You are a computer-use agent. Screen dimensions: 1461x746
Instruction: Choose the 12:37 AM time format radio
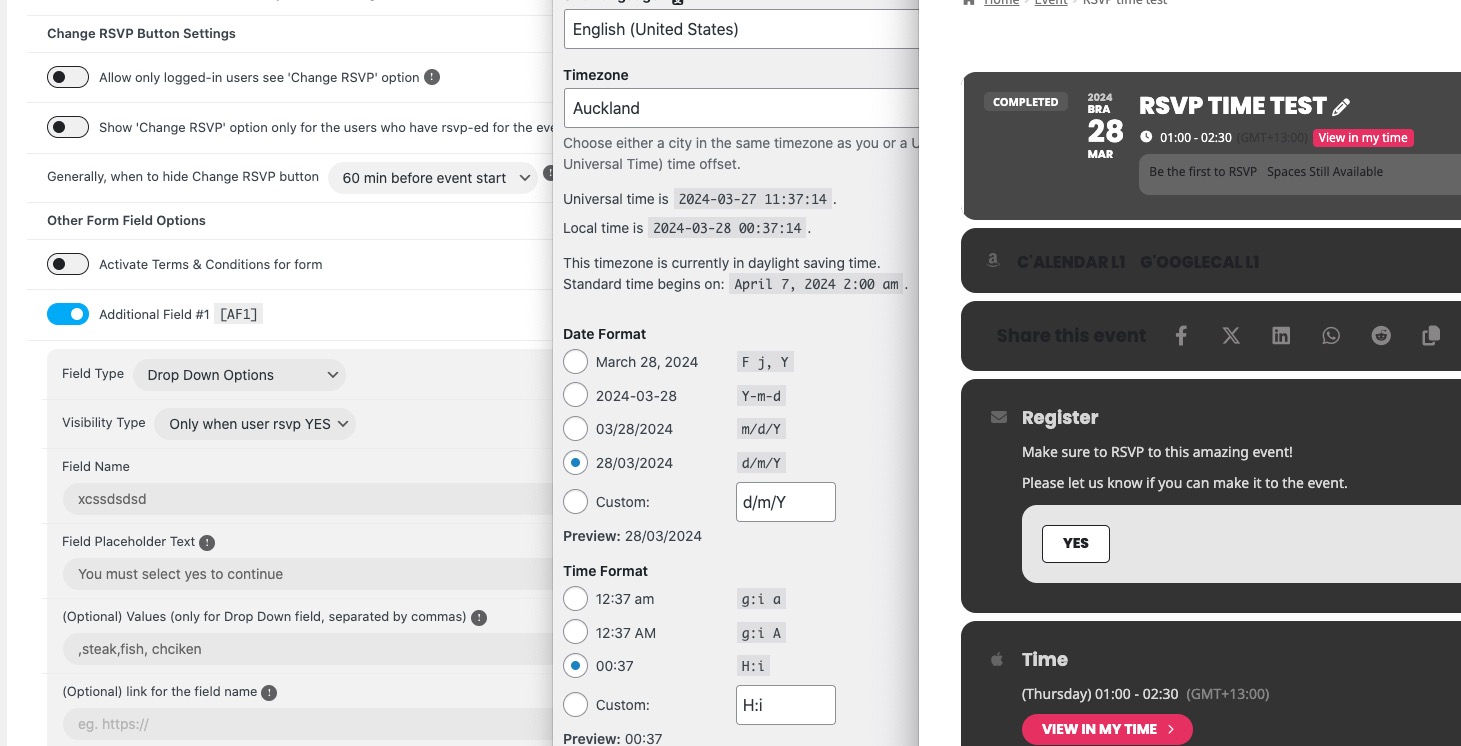click(575, 633)
